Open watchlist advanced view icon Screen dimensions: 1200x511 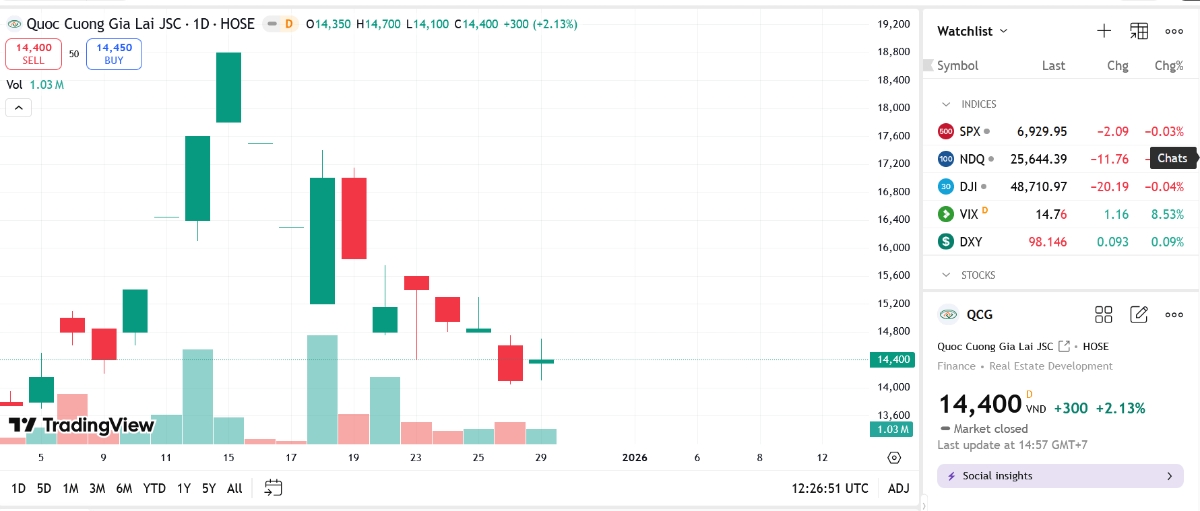(1139, 31)
